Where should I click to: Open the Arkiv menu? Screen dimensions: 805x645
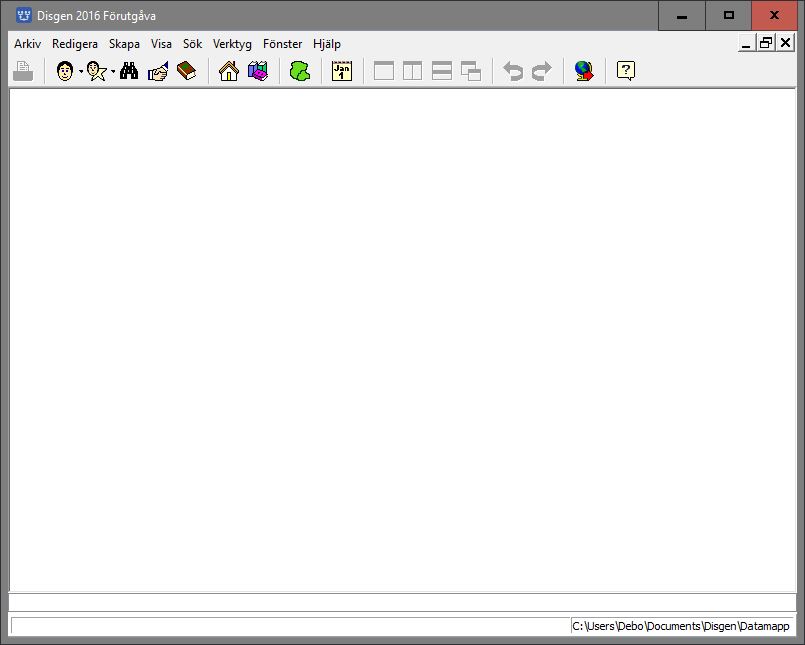28,44
